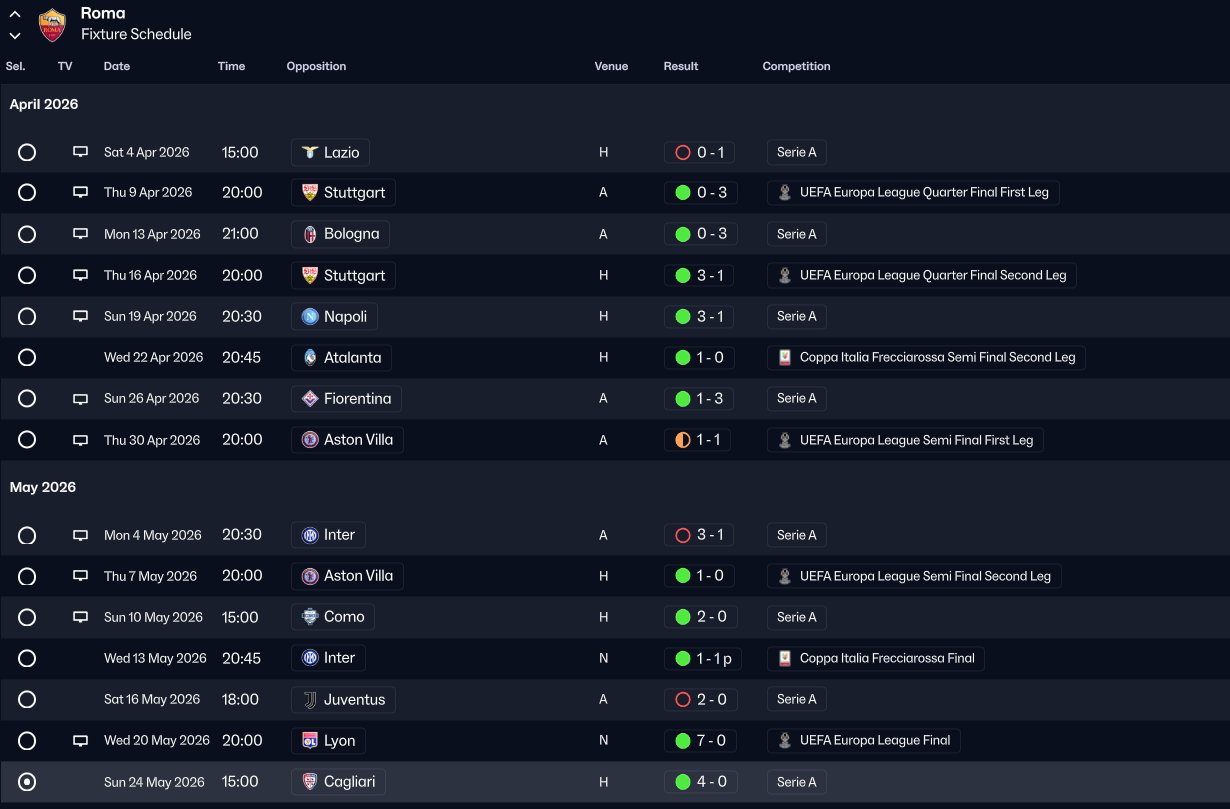Open the Aston Villa 1 - 1 result
1230x809 pixels.
point(700,440)
